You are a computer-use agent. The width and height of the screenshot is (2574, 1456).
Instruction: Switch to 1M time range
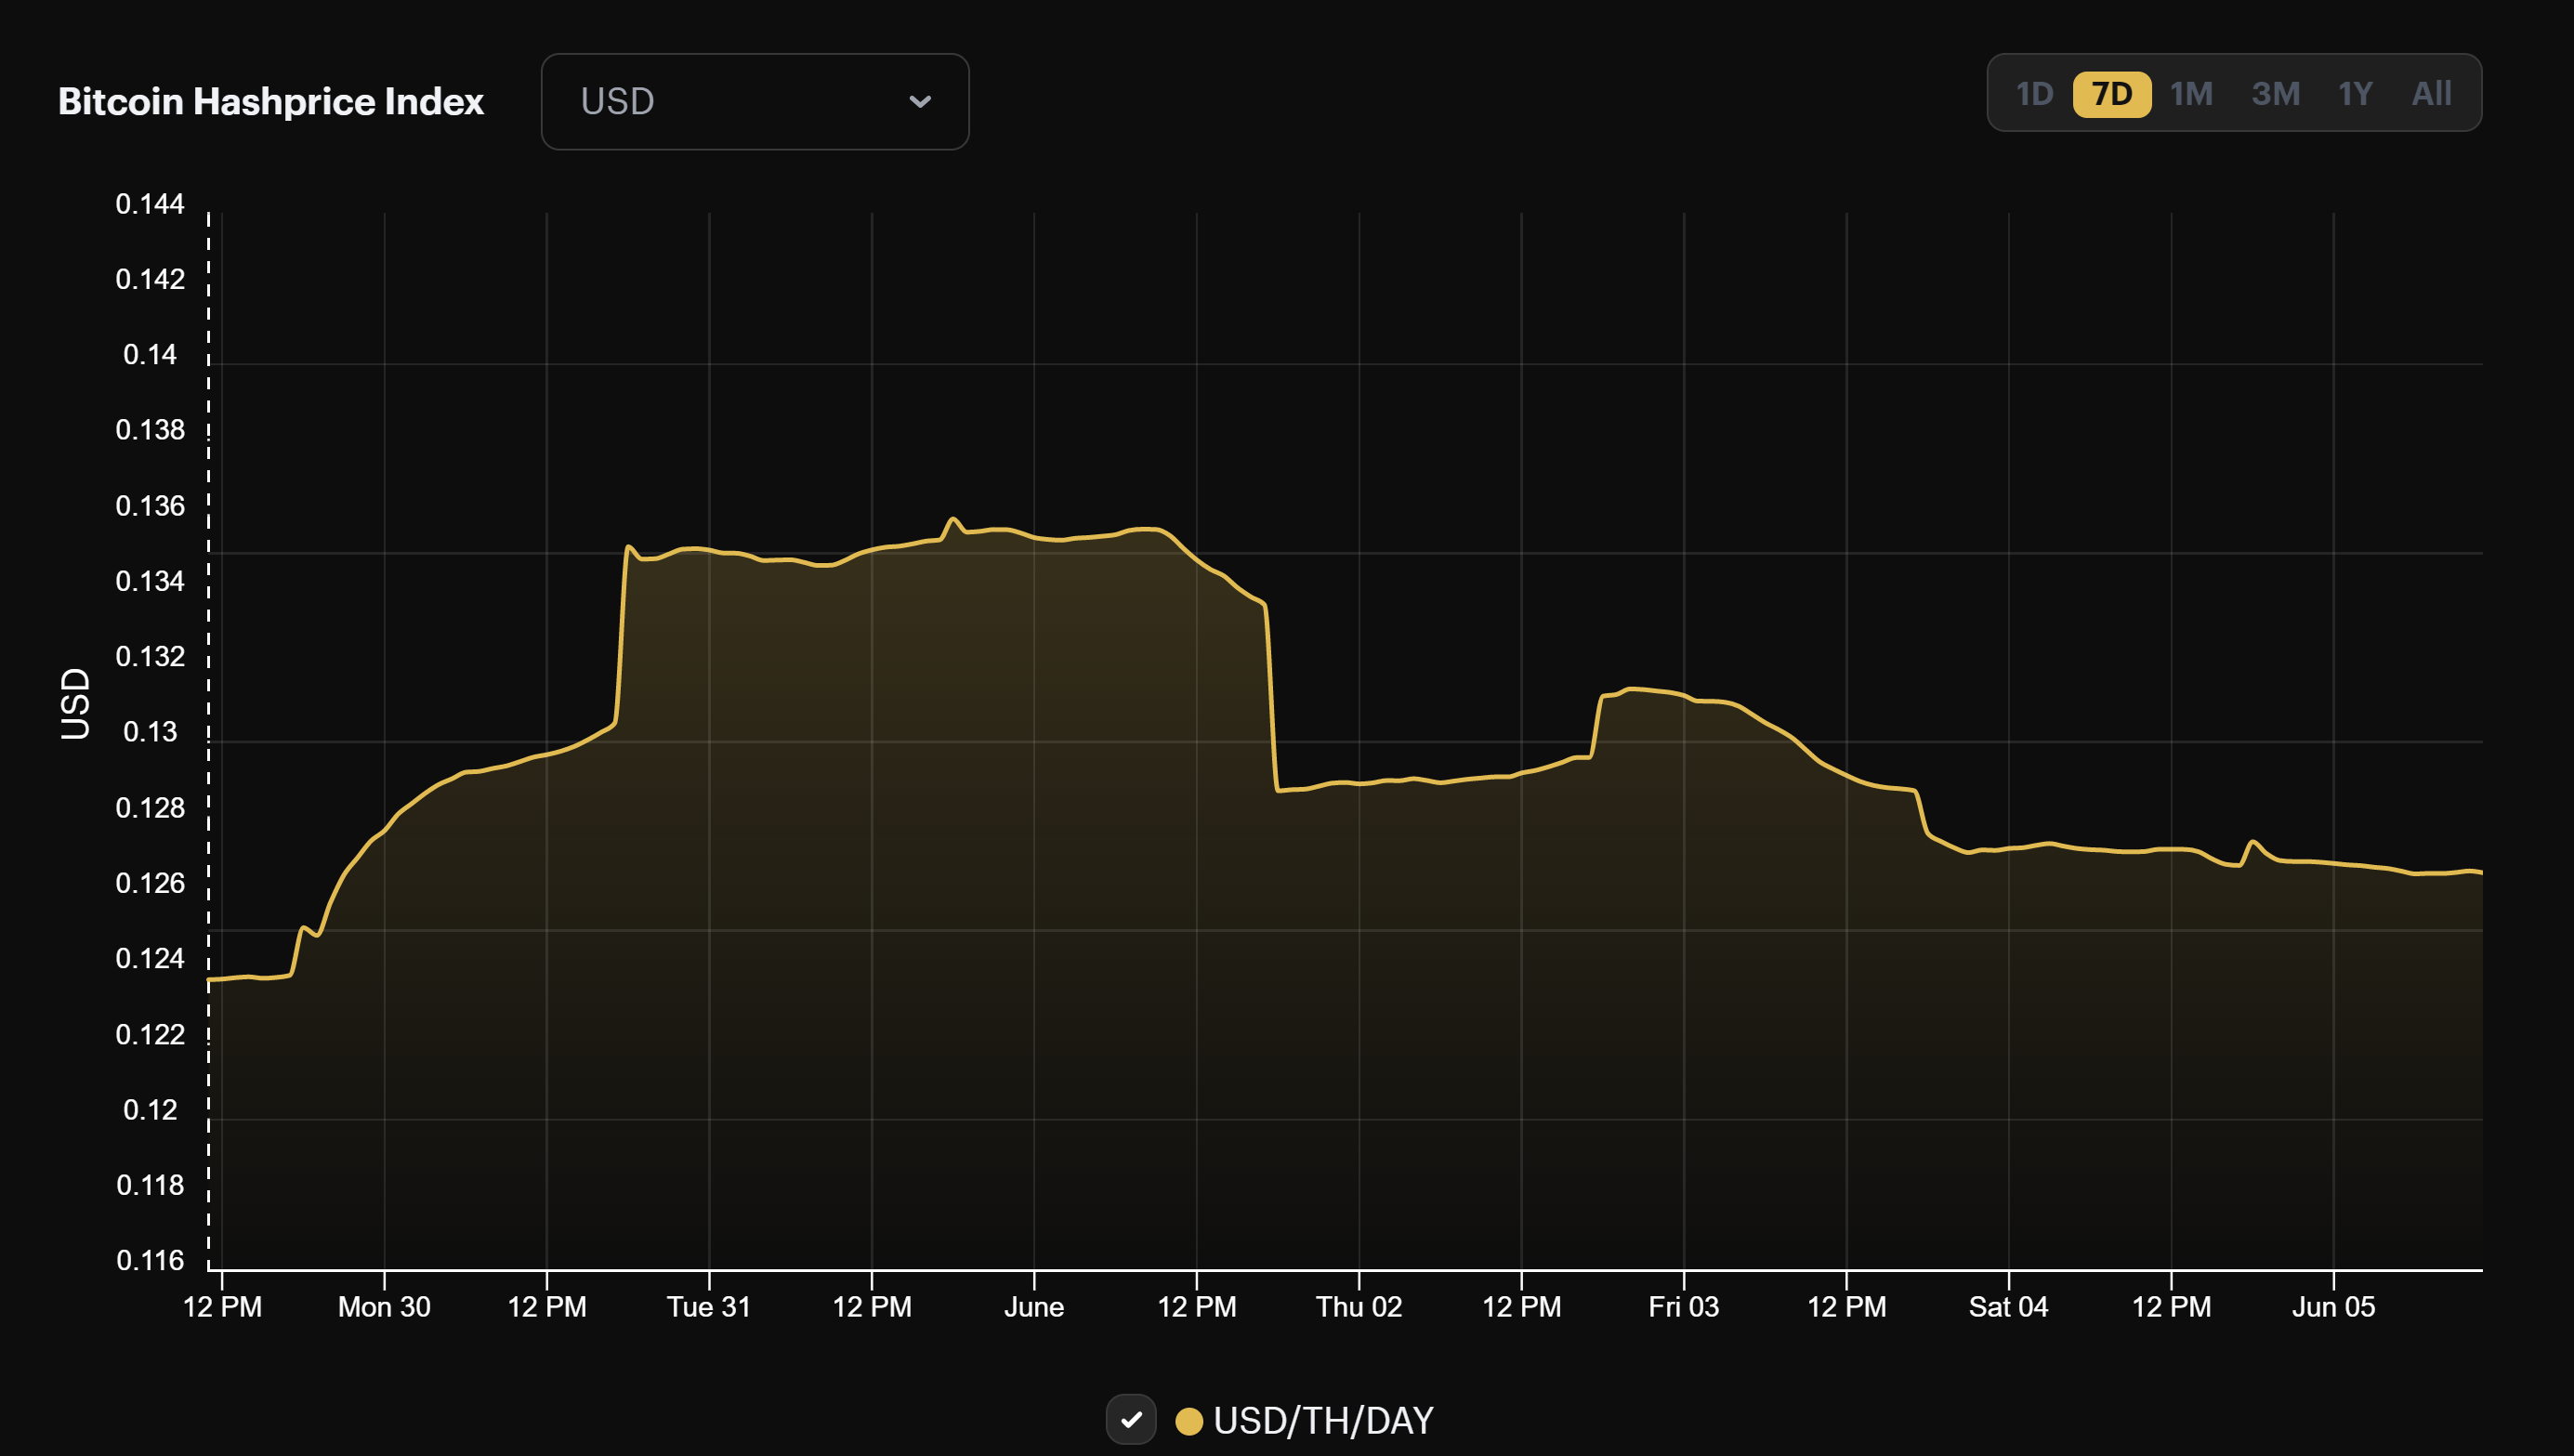(2190, 94)
